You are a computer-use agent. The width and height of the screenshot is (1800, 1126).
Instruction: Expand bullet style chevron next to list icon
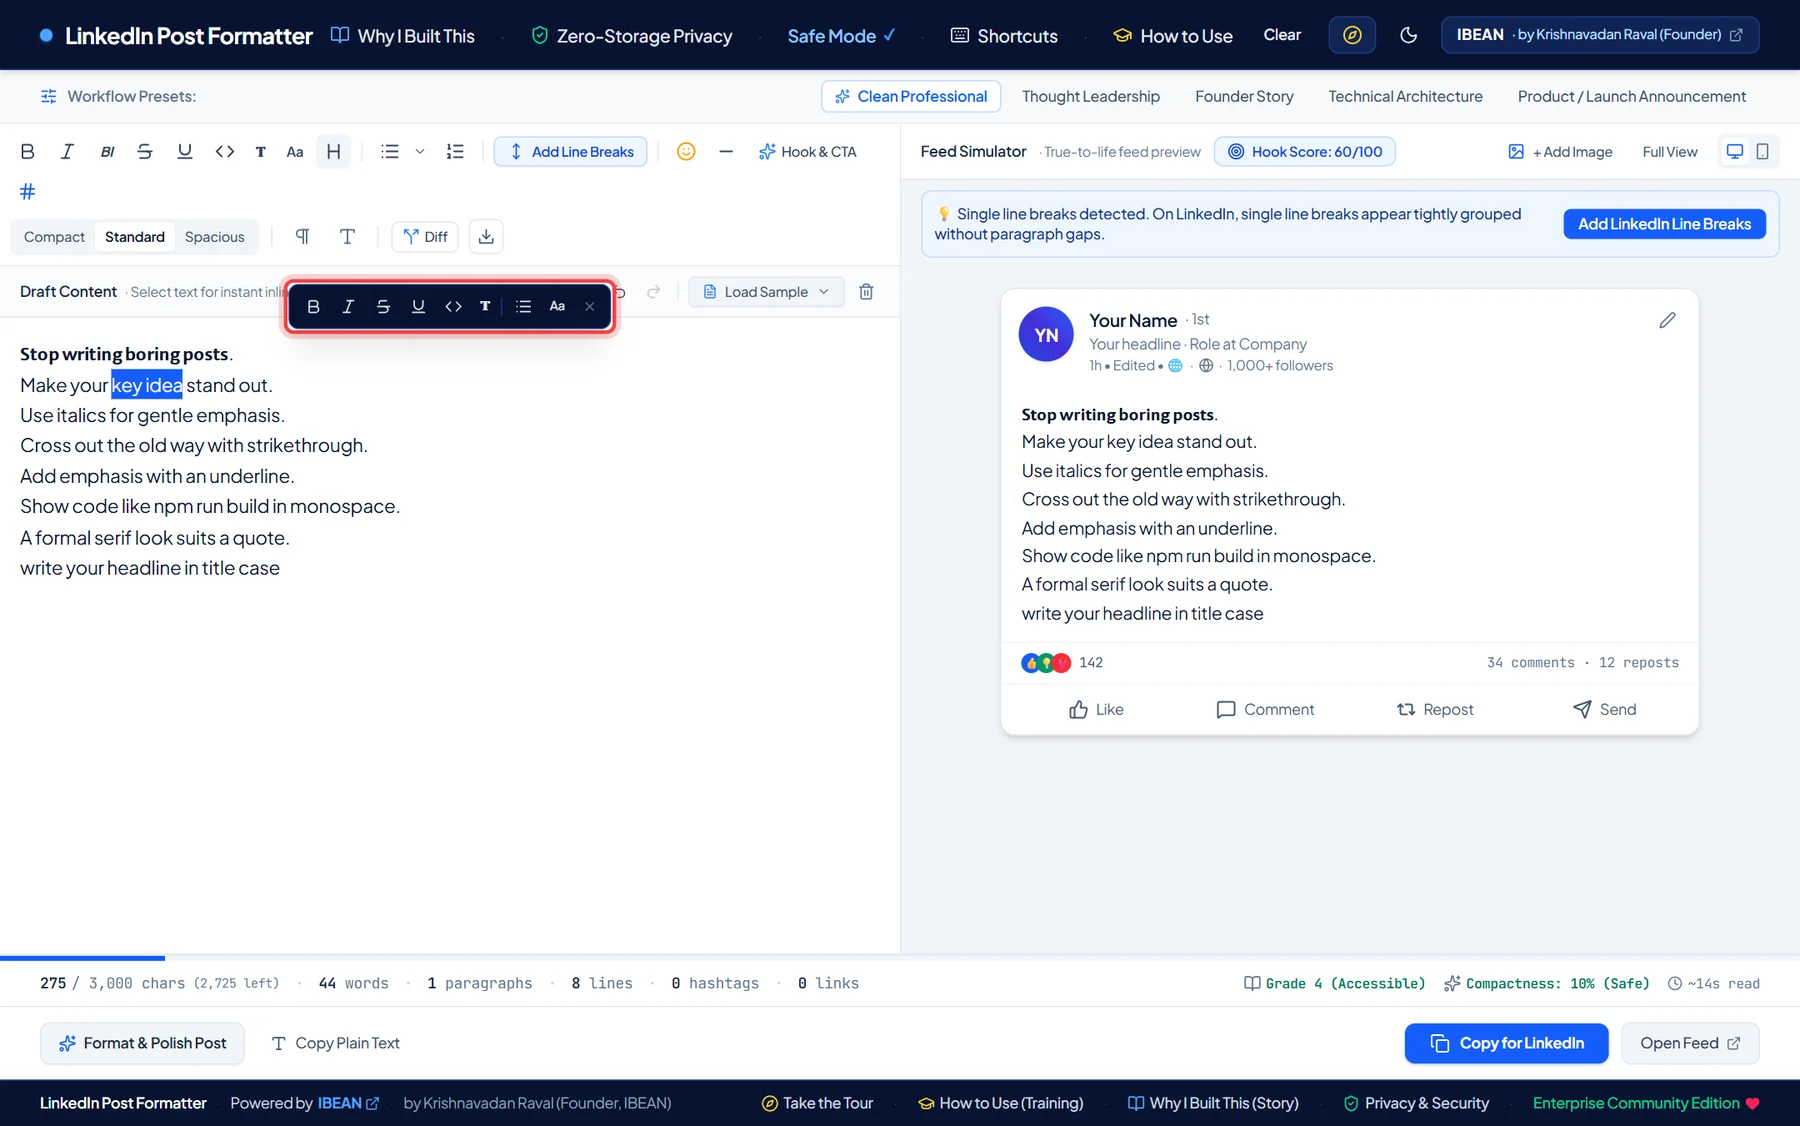(x=420, y=152)
